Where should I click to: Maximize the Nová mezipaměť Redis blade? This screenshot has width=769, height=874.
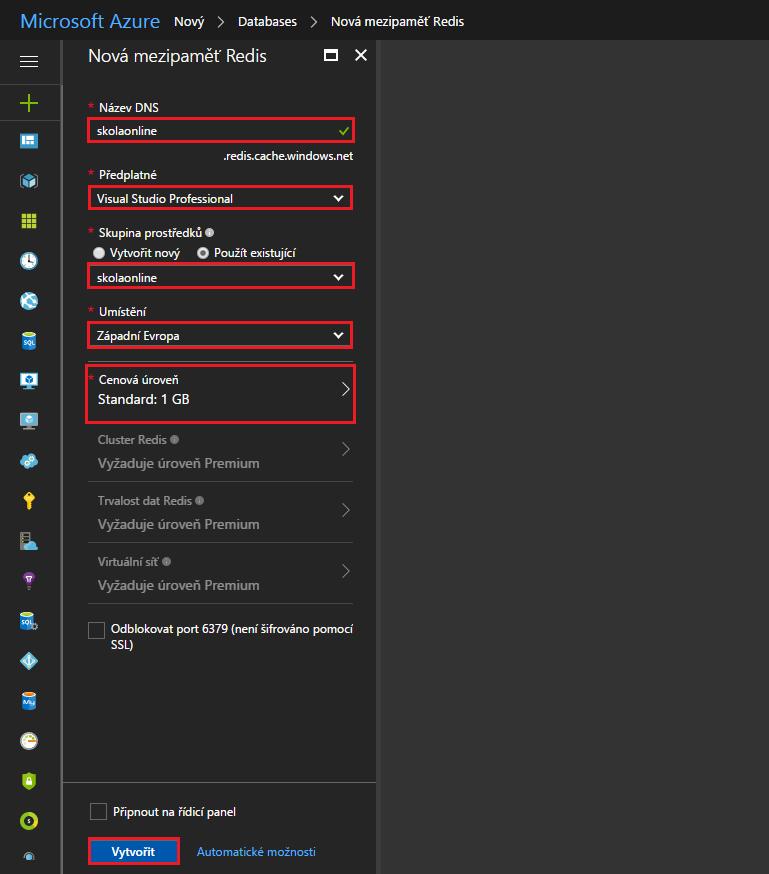coord(331,55)
